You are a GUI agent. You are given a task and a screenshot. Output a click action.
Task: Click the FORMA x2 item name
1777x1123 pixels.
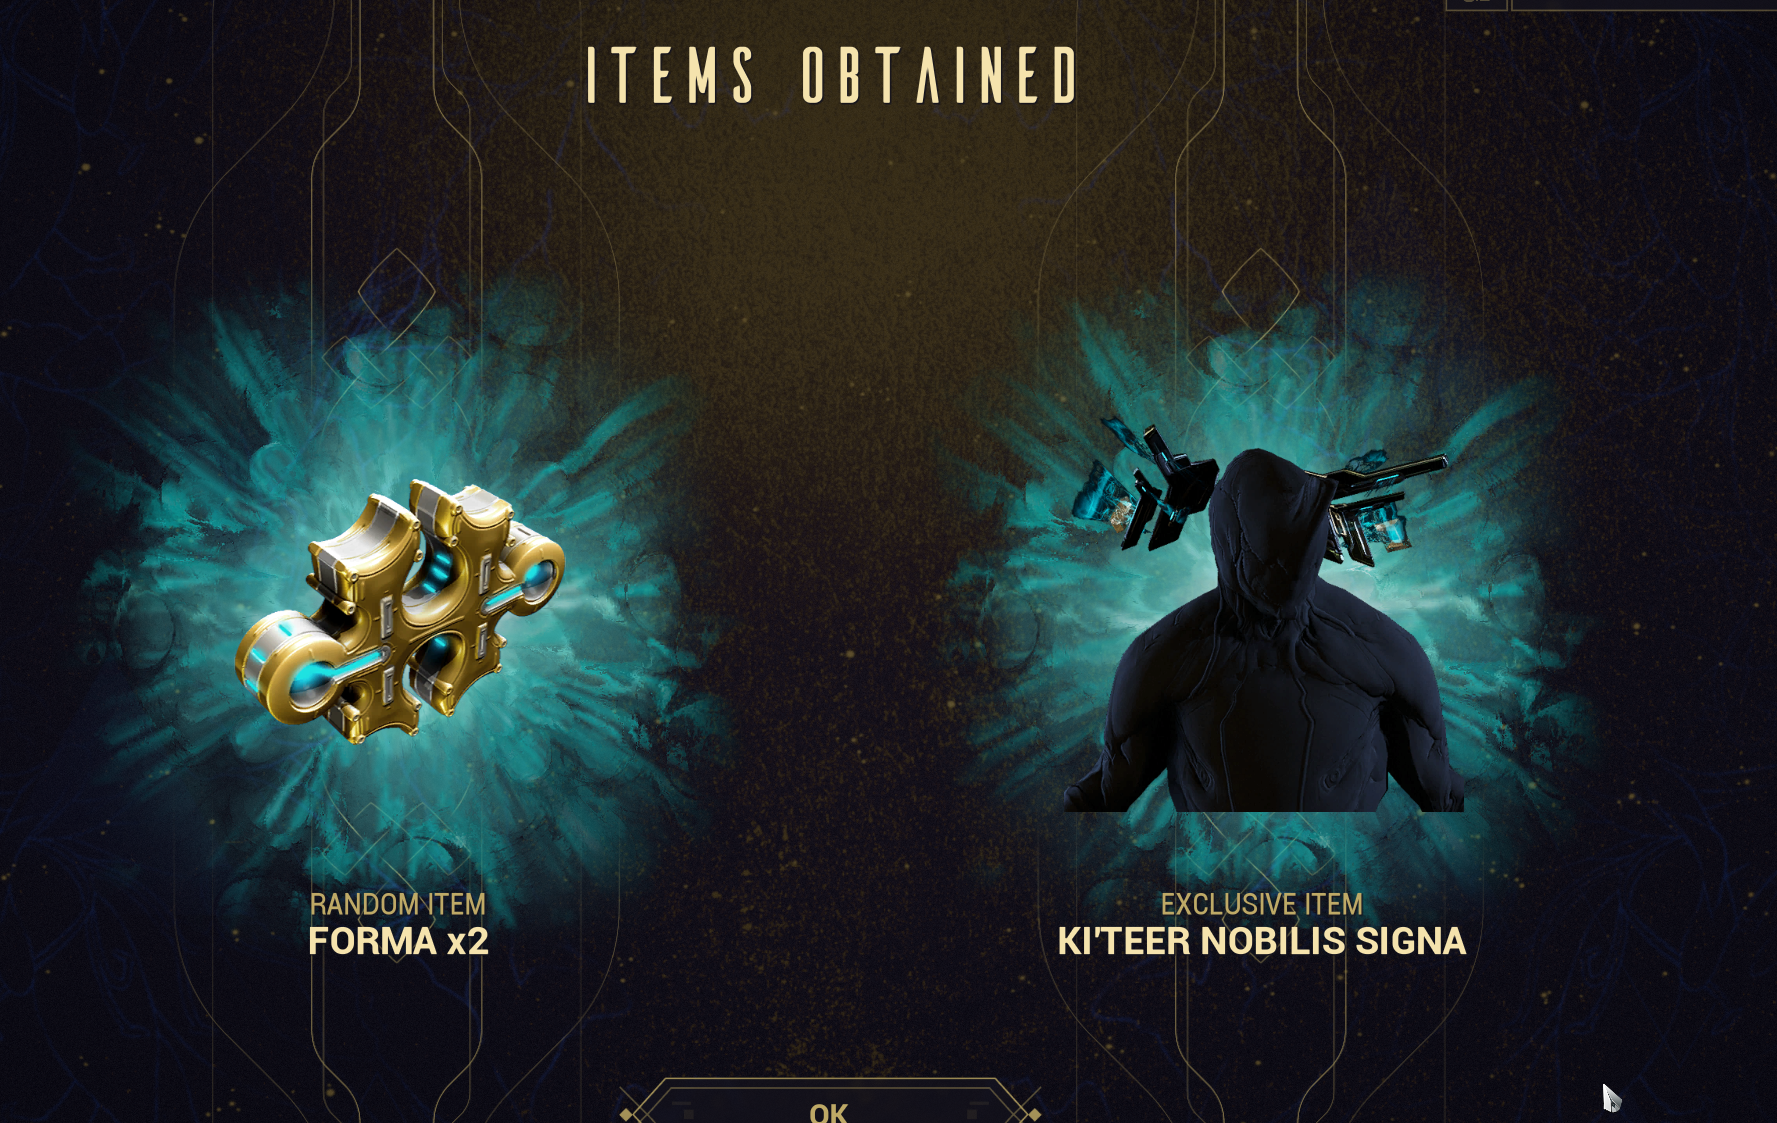[398, 941]
